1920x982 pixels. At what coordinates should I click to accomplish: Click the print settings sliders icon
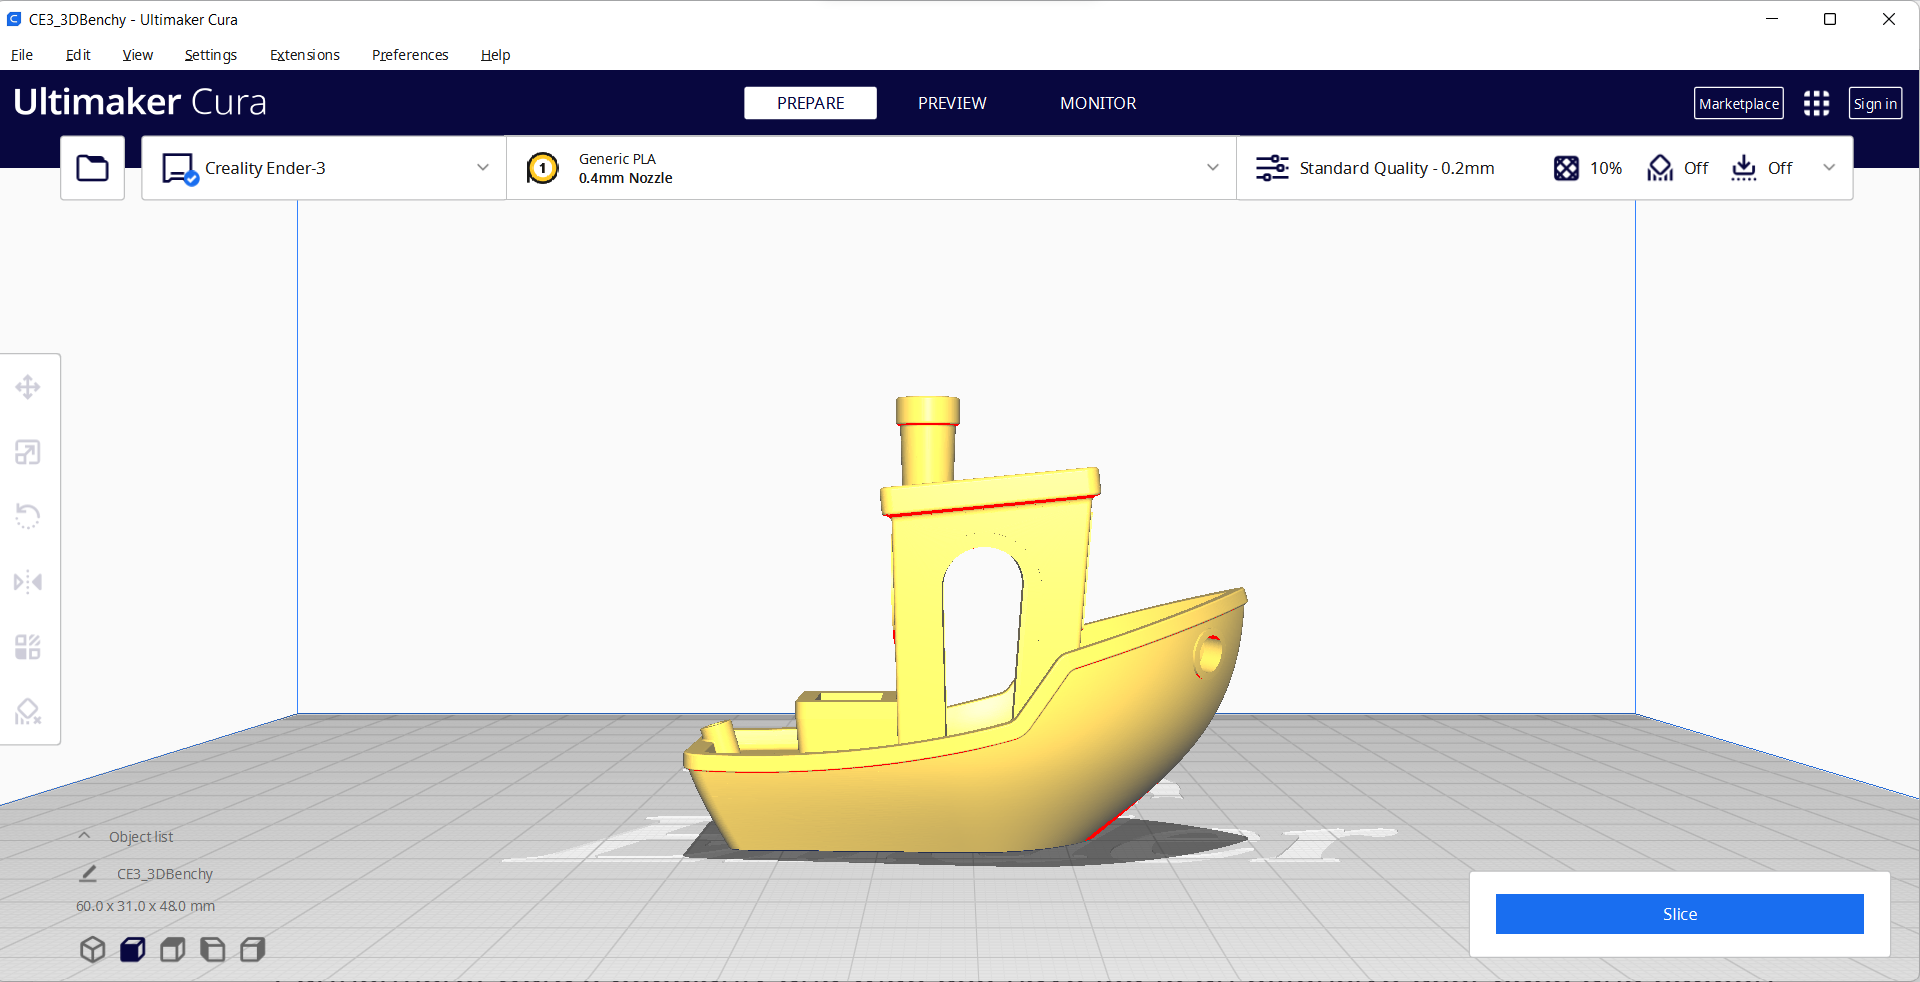[x=1272, y=168]
